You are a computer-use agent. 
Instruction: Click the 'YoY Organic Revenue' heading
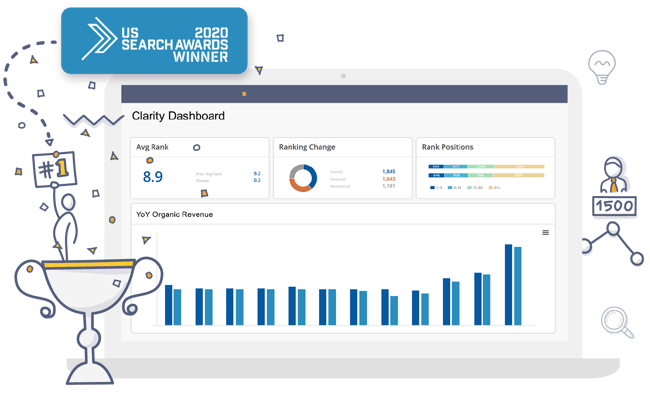[175, 214]
